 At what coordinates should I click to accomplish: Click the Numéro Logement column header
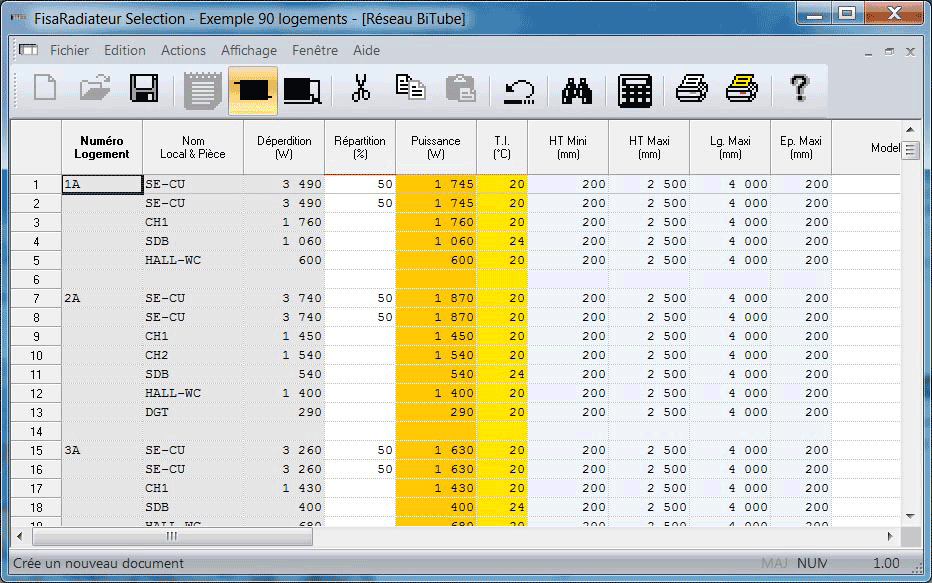click(102, 147)
